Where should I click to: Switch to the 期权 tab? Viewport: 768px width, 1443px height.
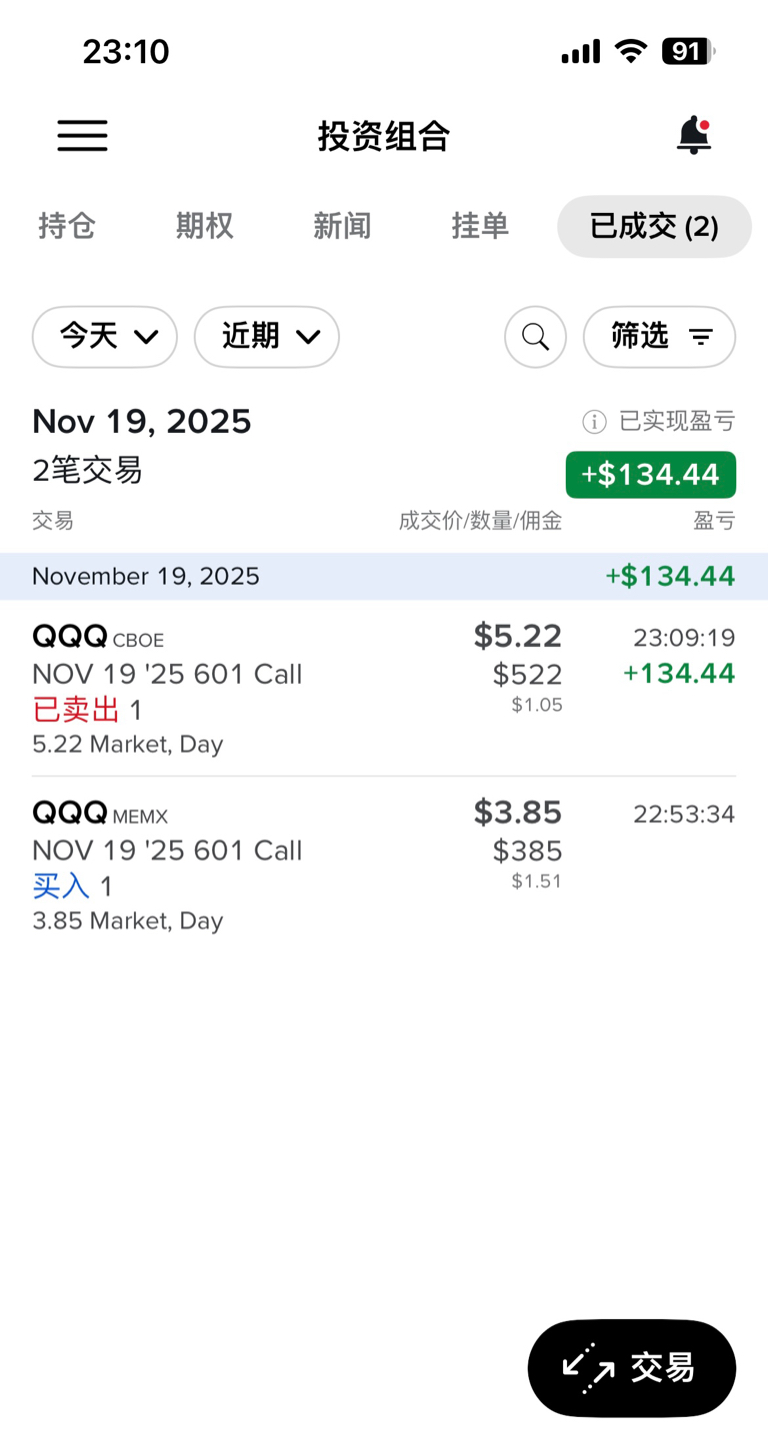tap(205, 226)
